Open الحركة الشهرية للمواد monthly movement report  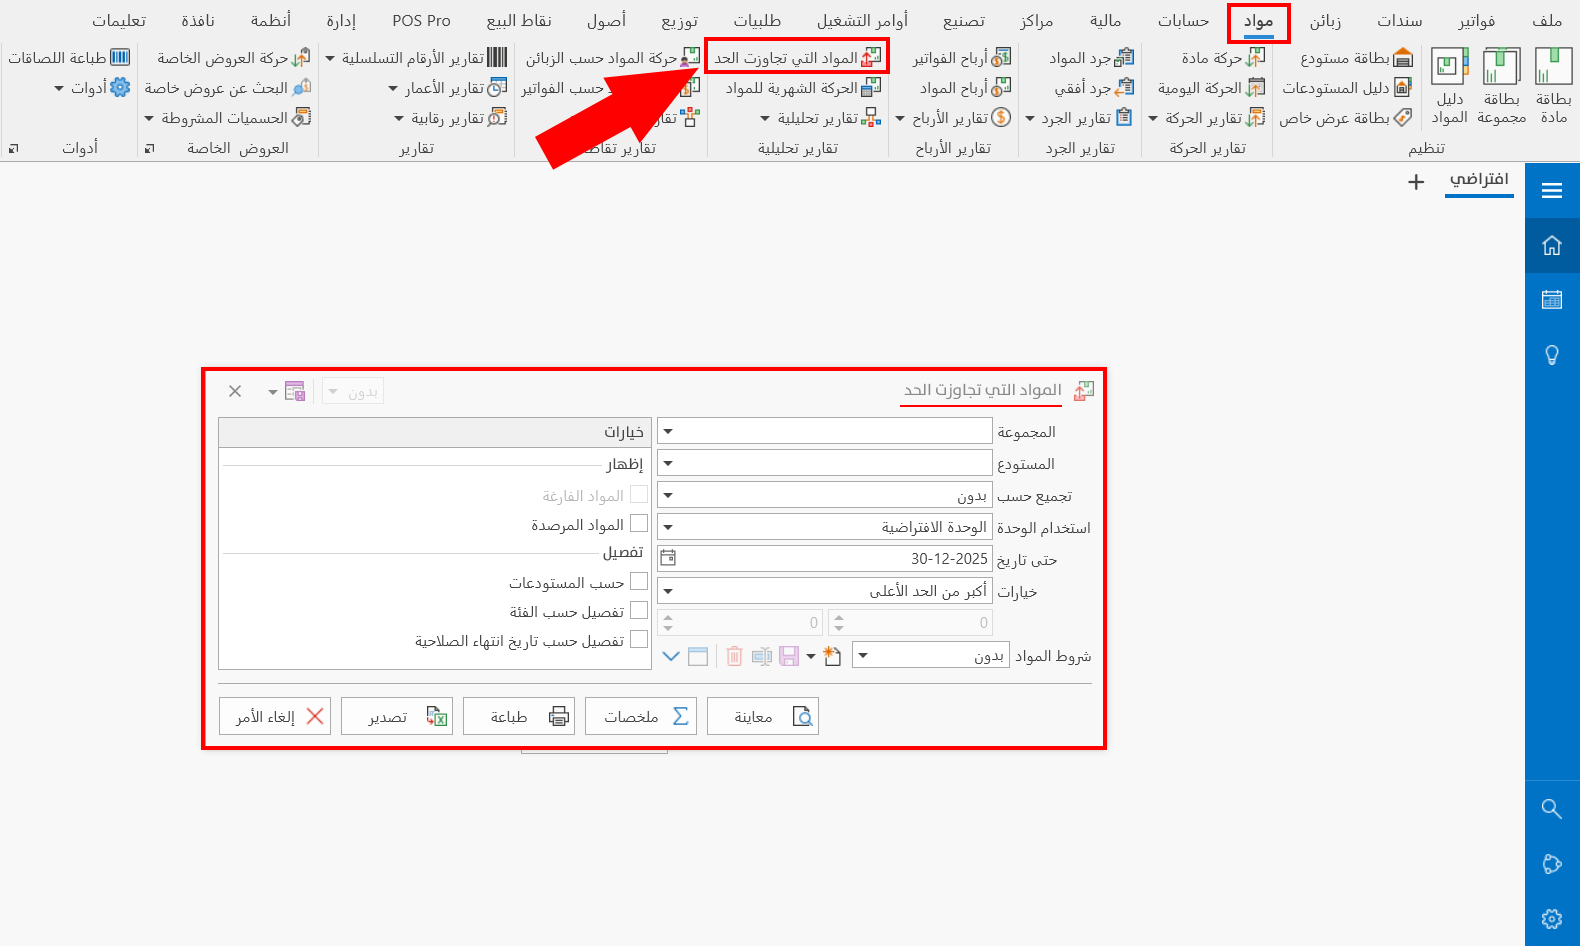(x=804, y=88)
